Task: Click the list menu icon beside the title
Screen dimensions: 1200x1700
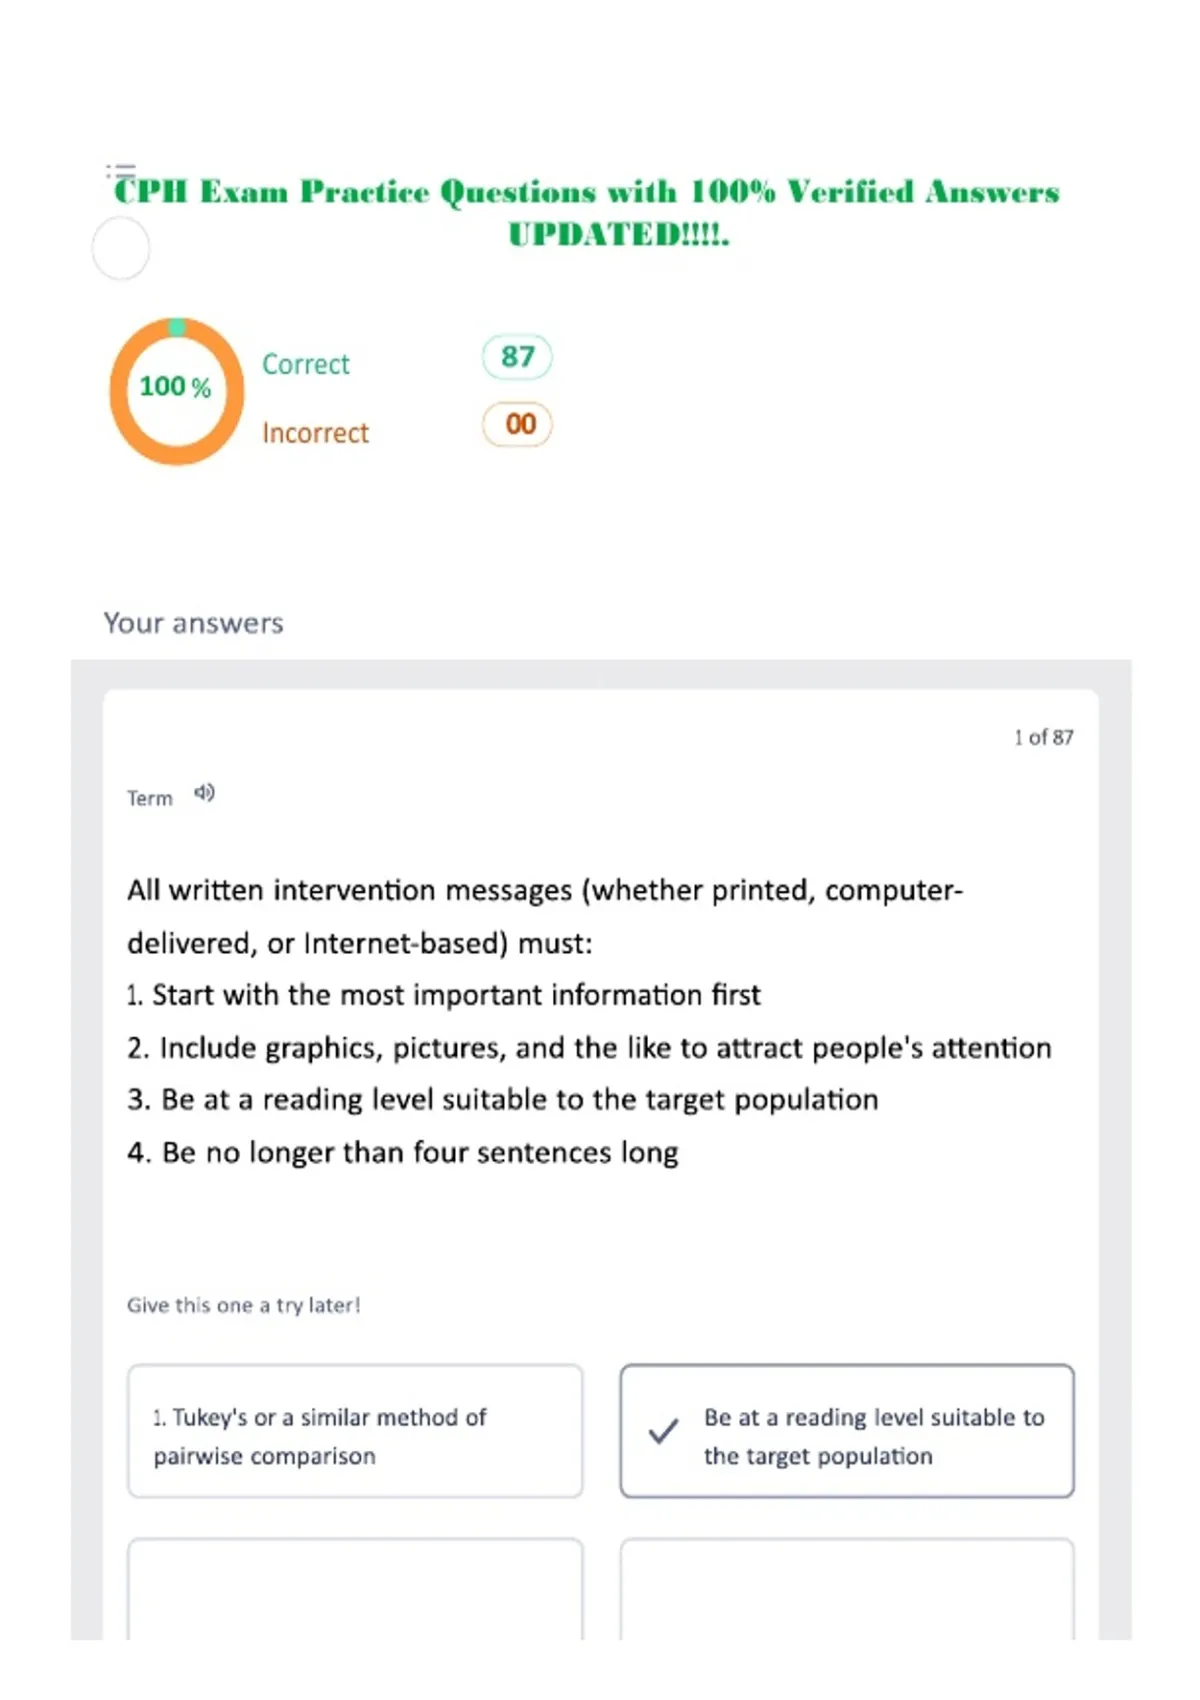Action: (121, 171)
